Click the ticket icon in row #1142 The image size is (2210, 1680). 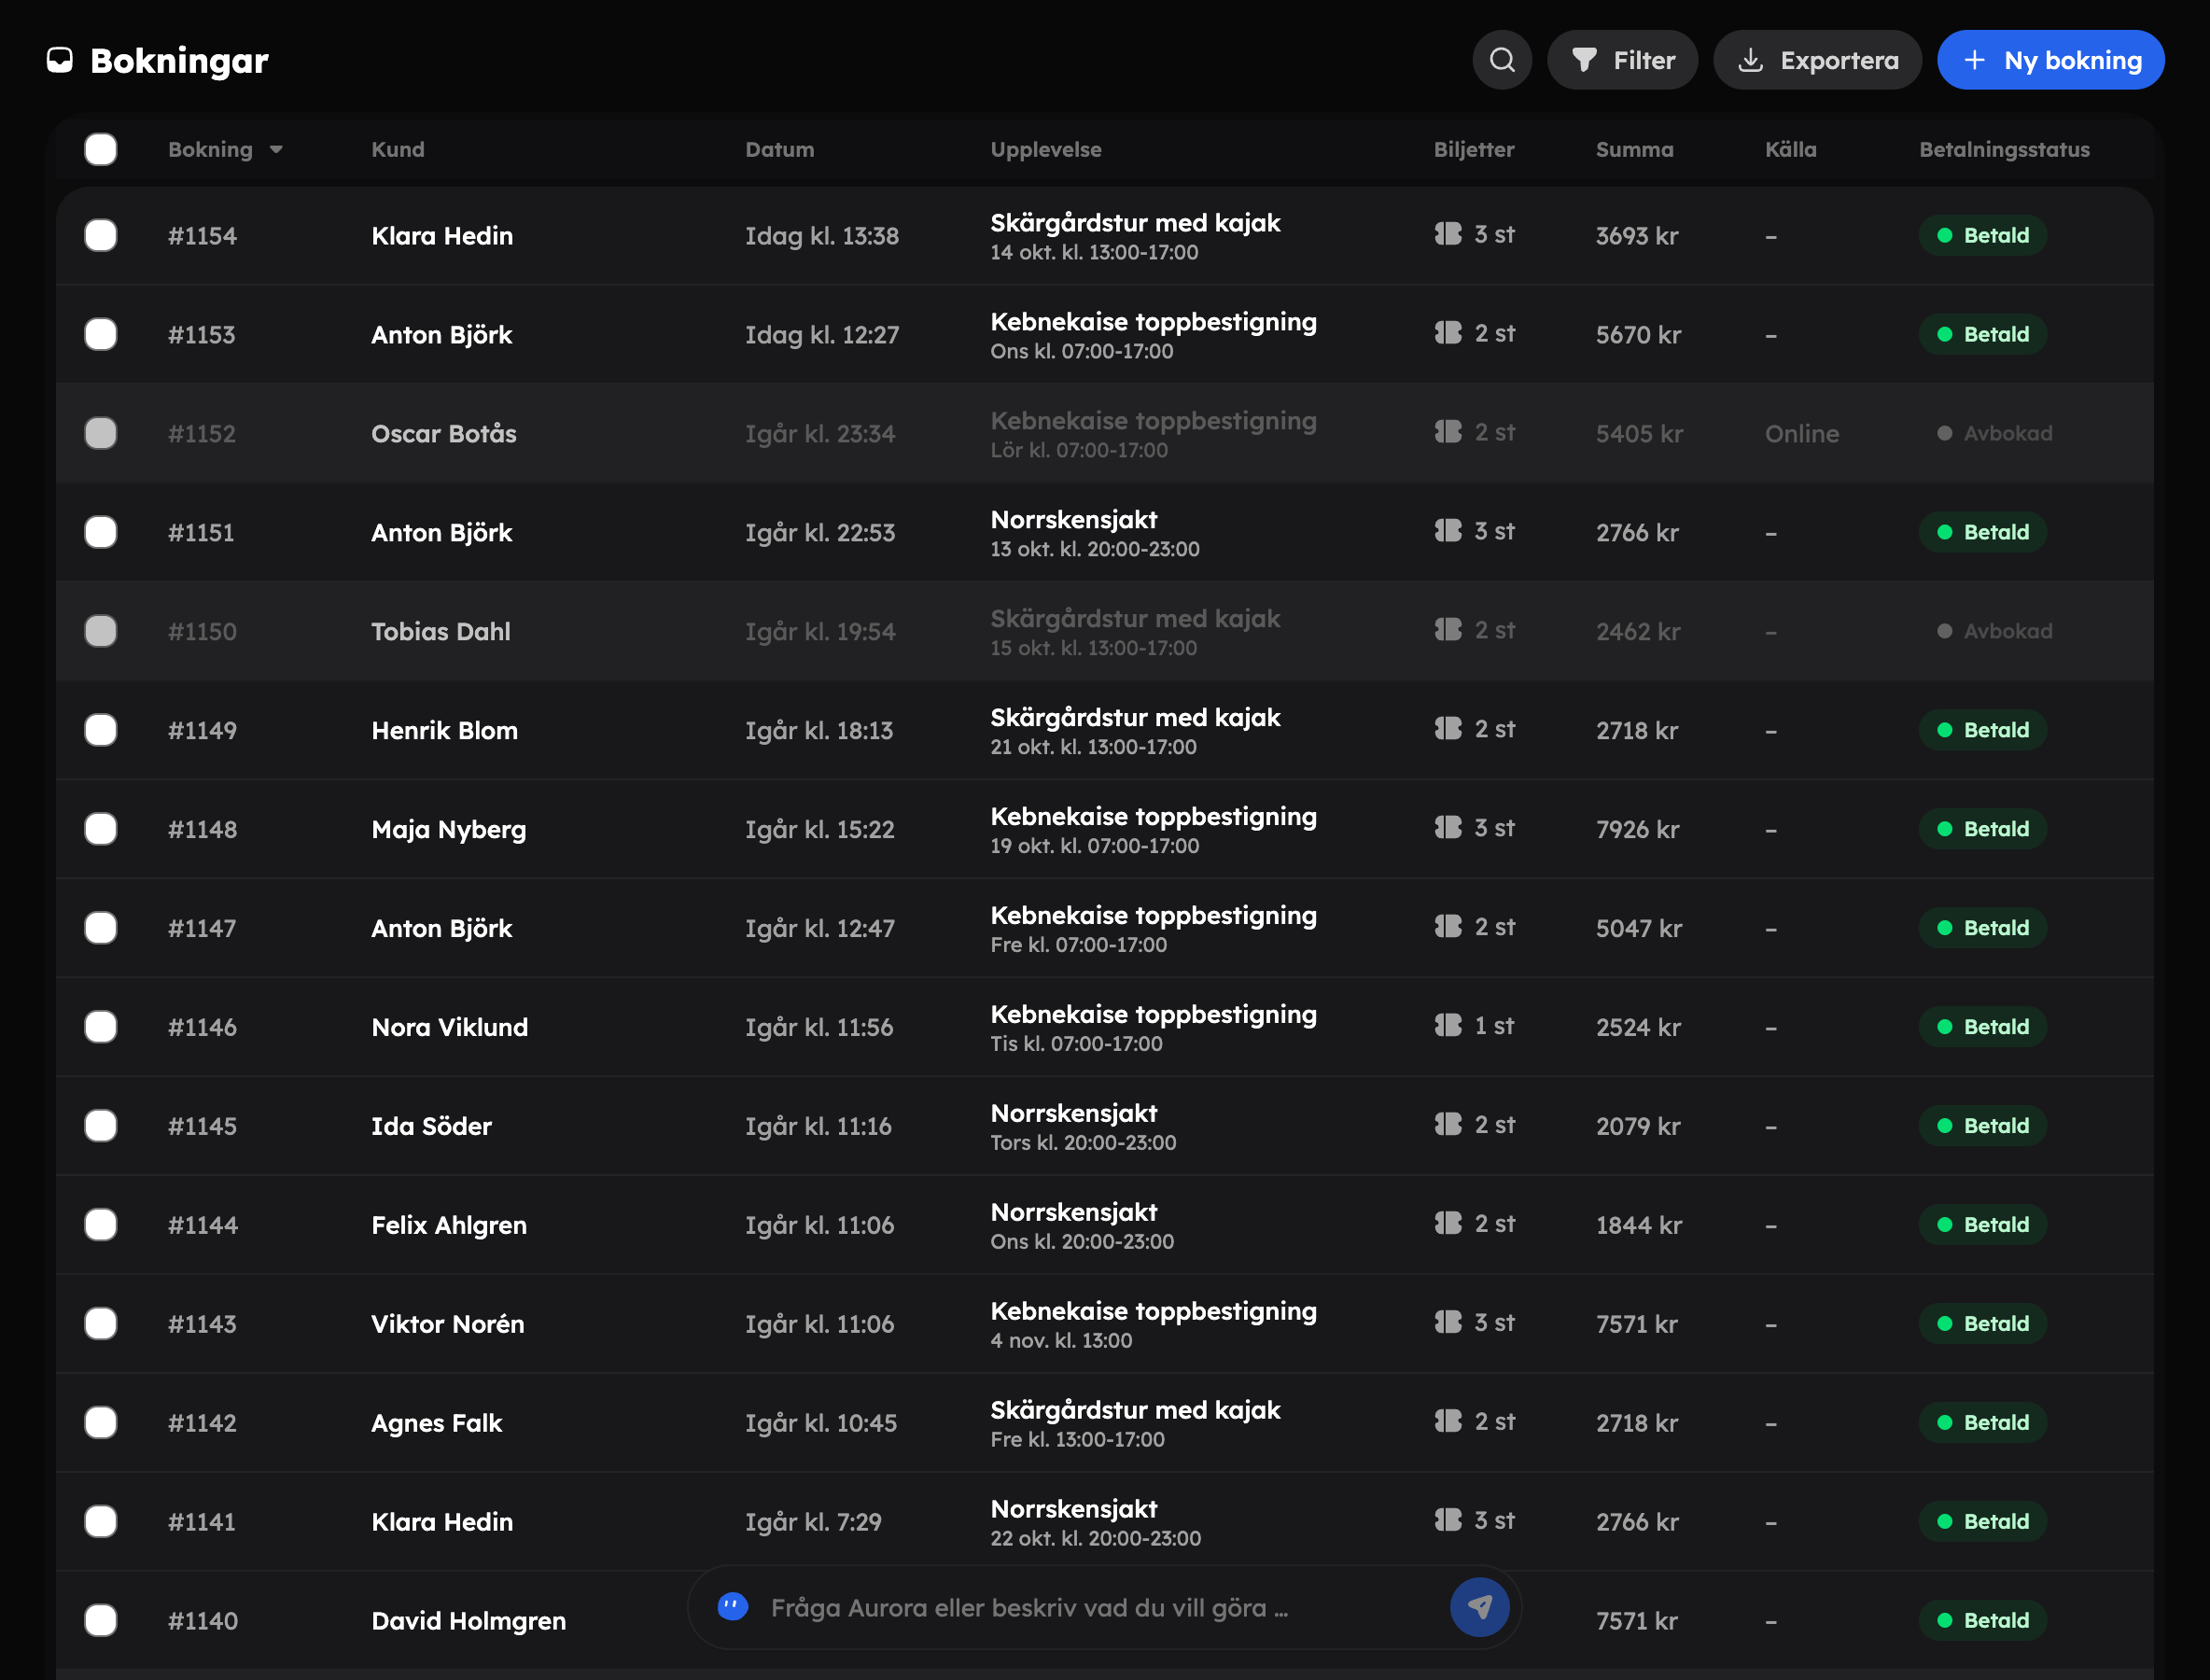pyautogui.click(x=1447, y=1422)
